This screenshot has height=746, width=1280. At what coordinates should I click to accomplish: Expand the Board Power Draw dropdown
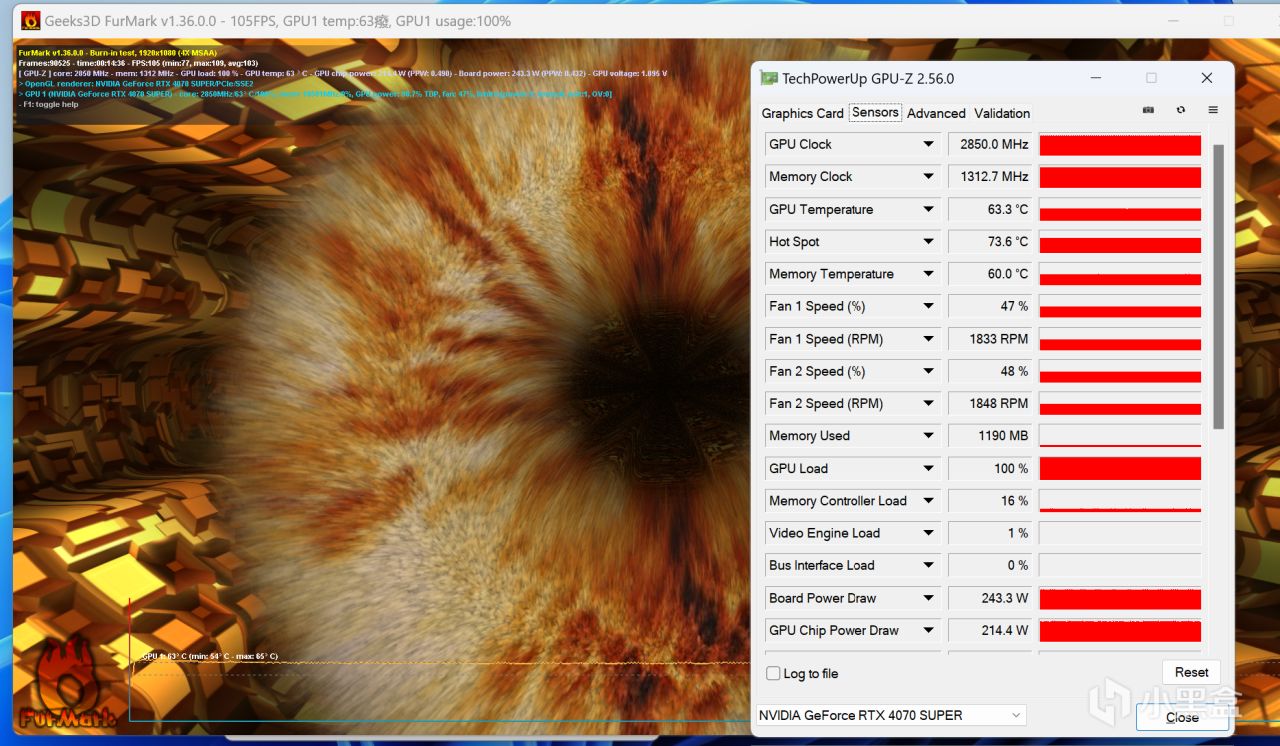click(928, 598)
